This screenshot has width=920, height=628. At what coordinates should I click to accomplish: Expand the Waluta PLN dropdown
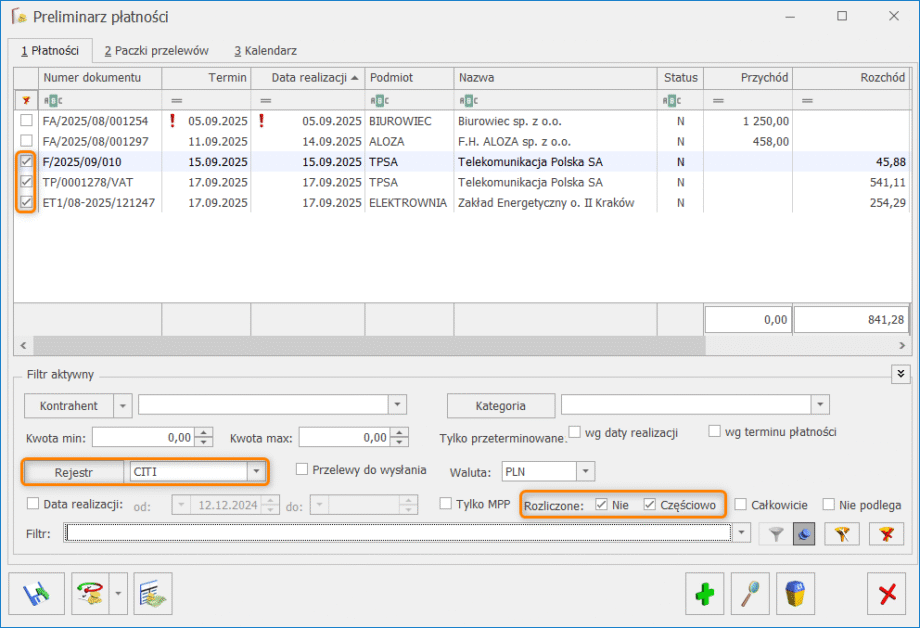[586, 471]
